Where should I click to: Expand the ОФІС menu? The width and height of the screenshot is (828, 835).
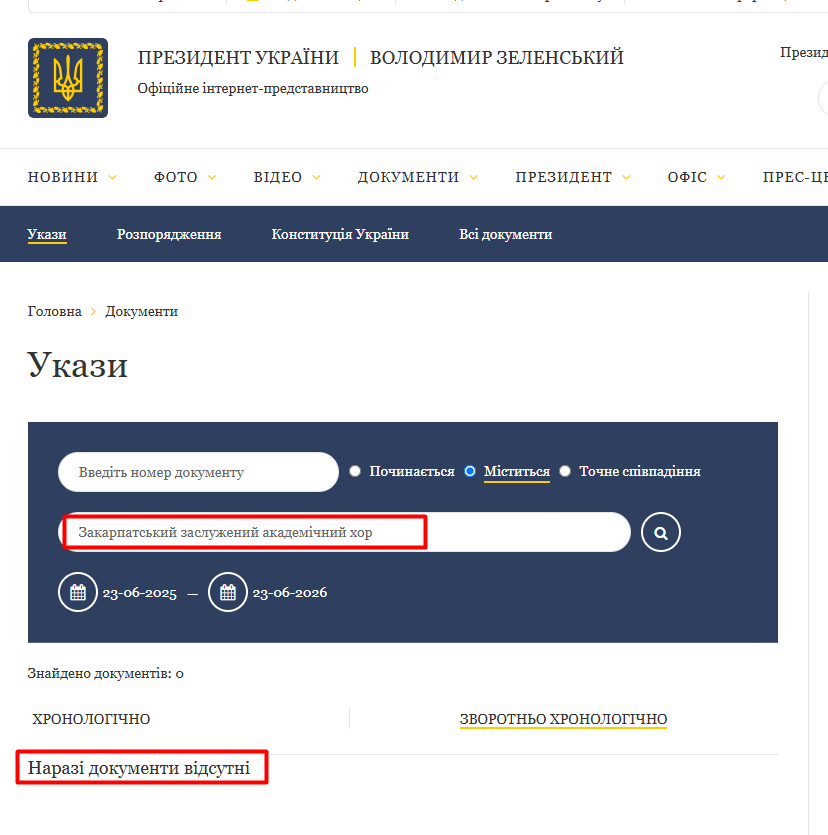click(x=696, y=177)
